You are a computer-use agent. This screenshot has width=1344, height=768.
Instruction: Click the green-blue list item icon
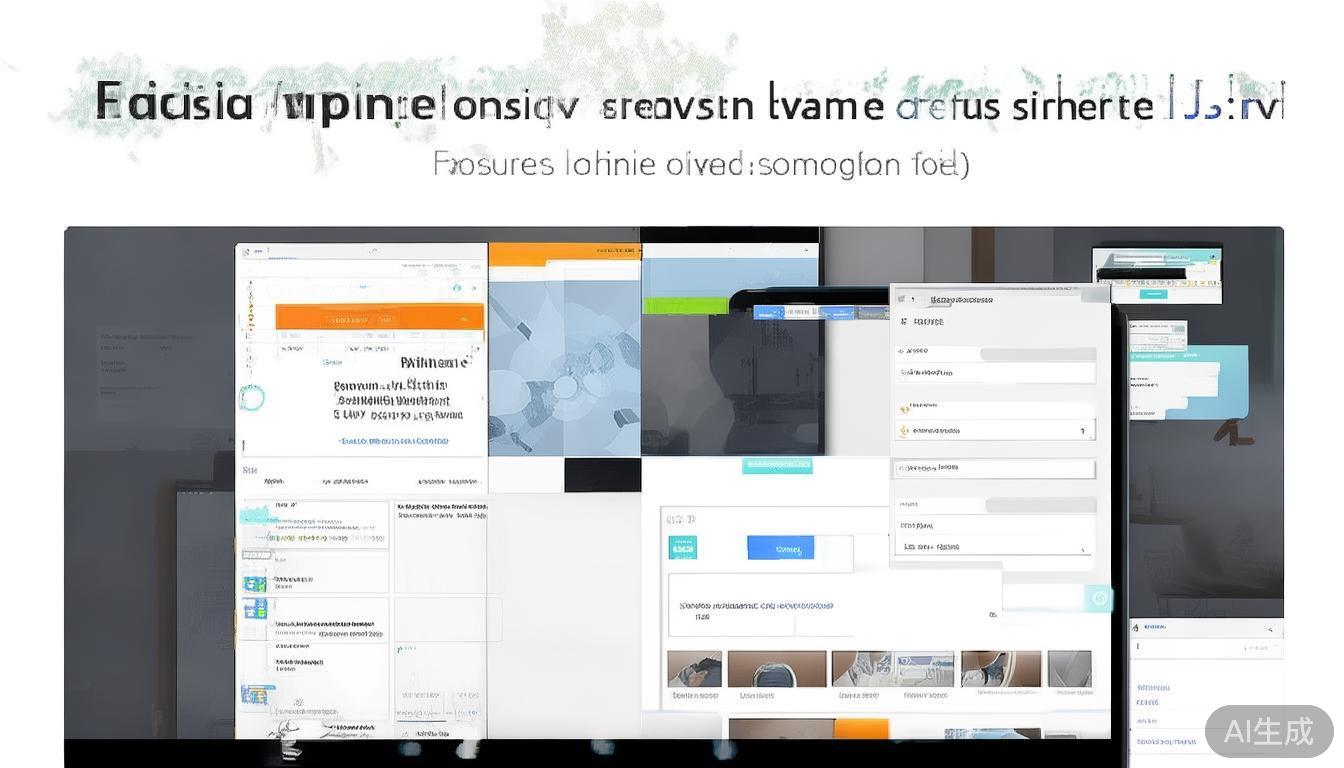point(255,583)
